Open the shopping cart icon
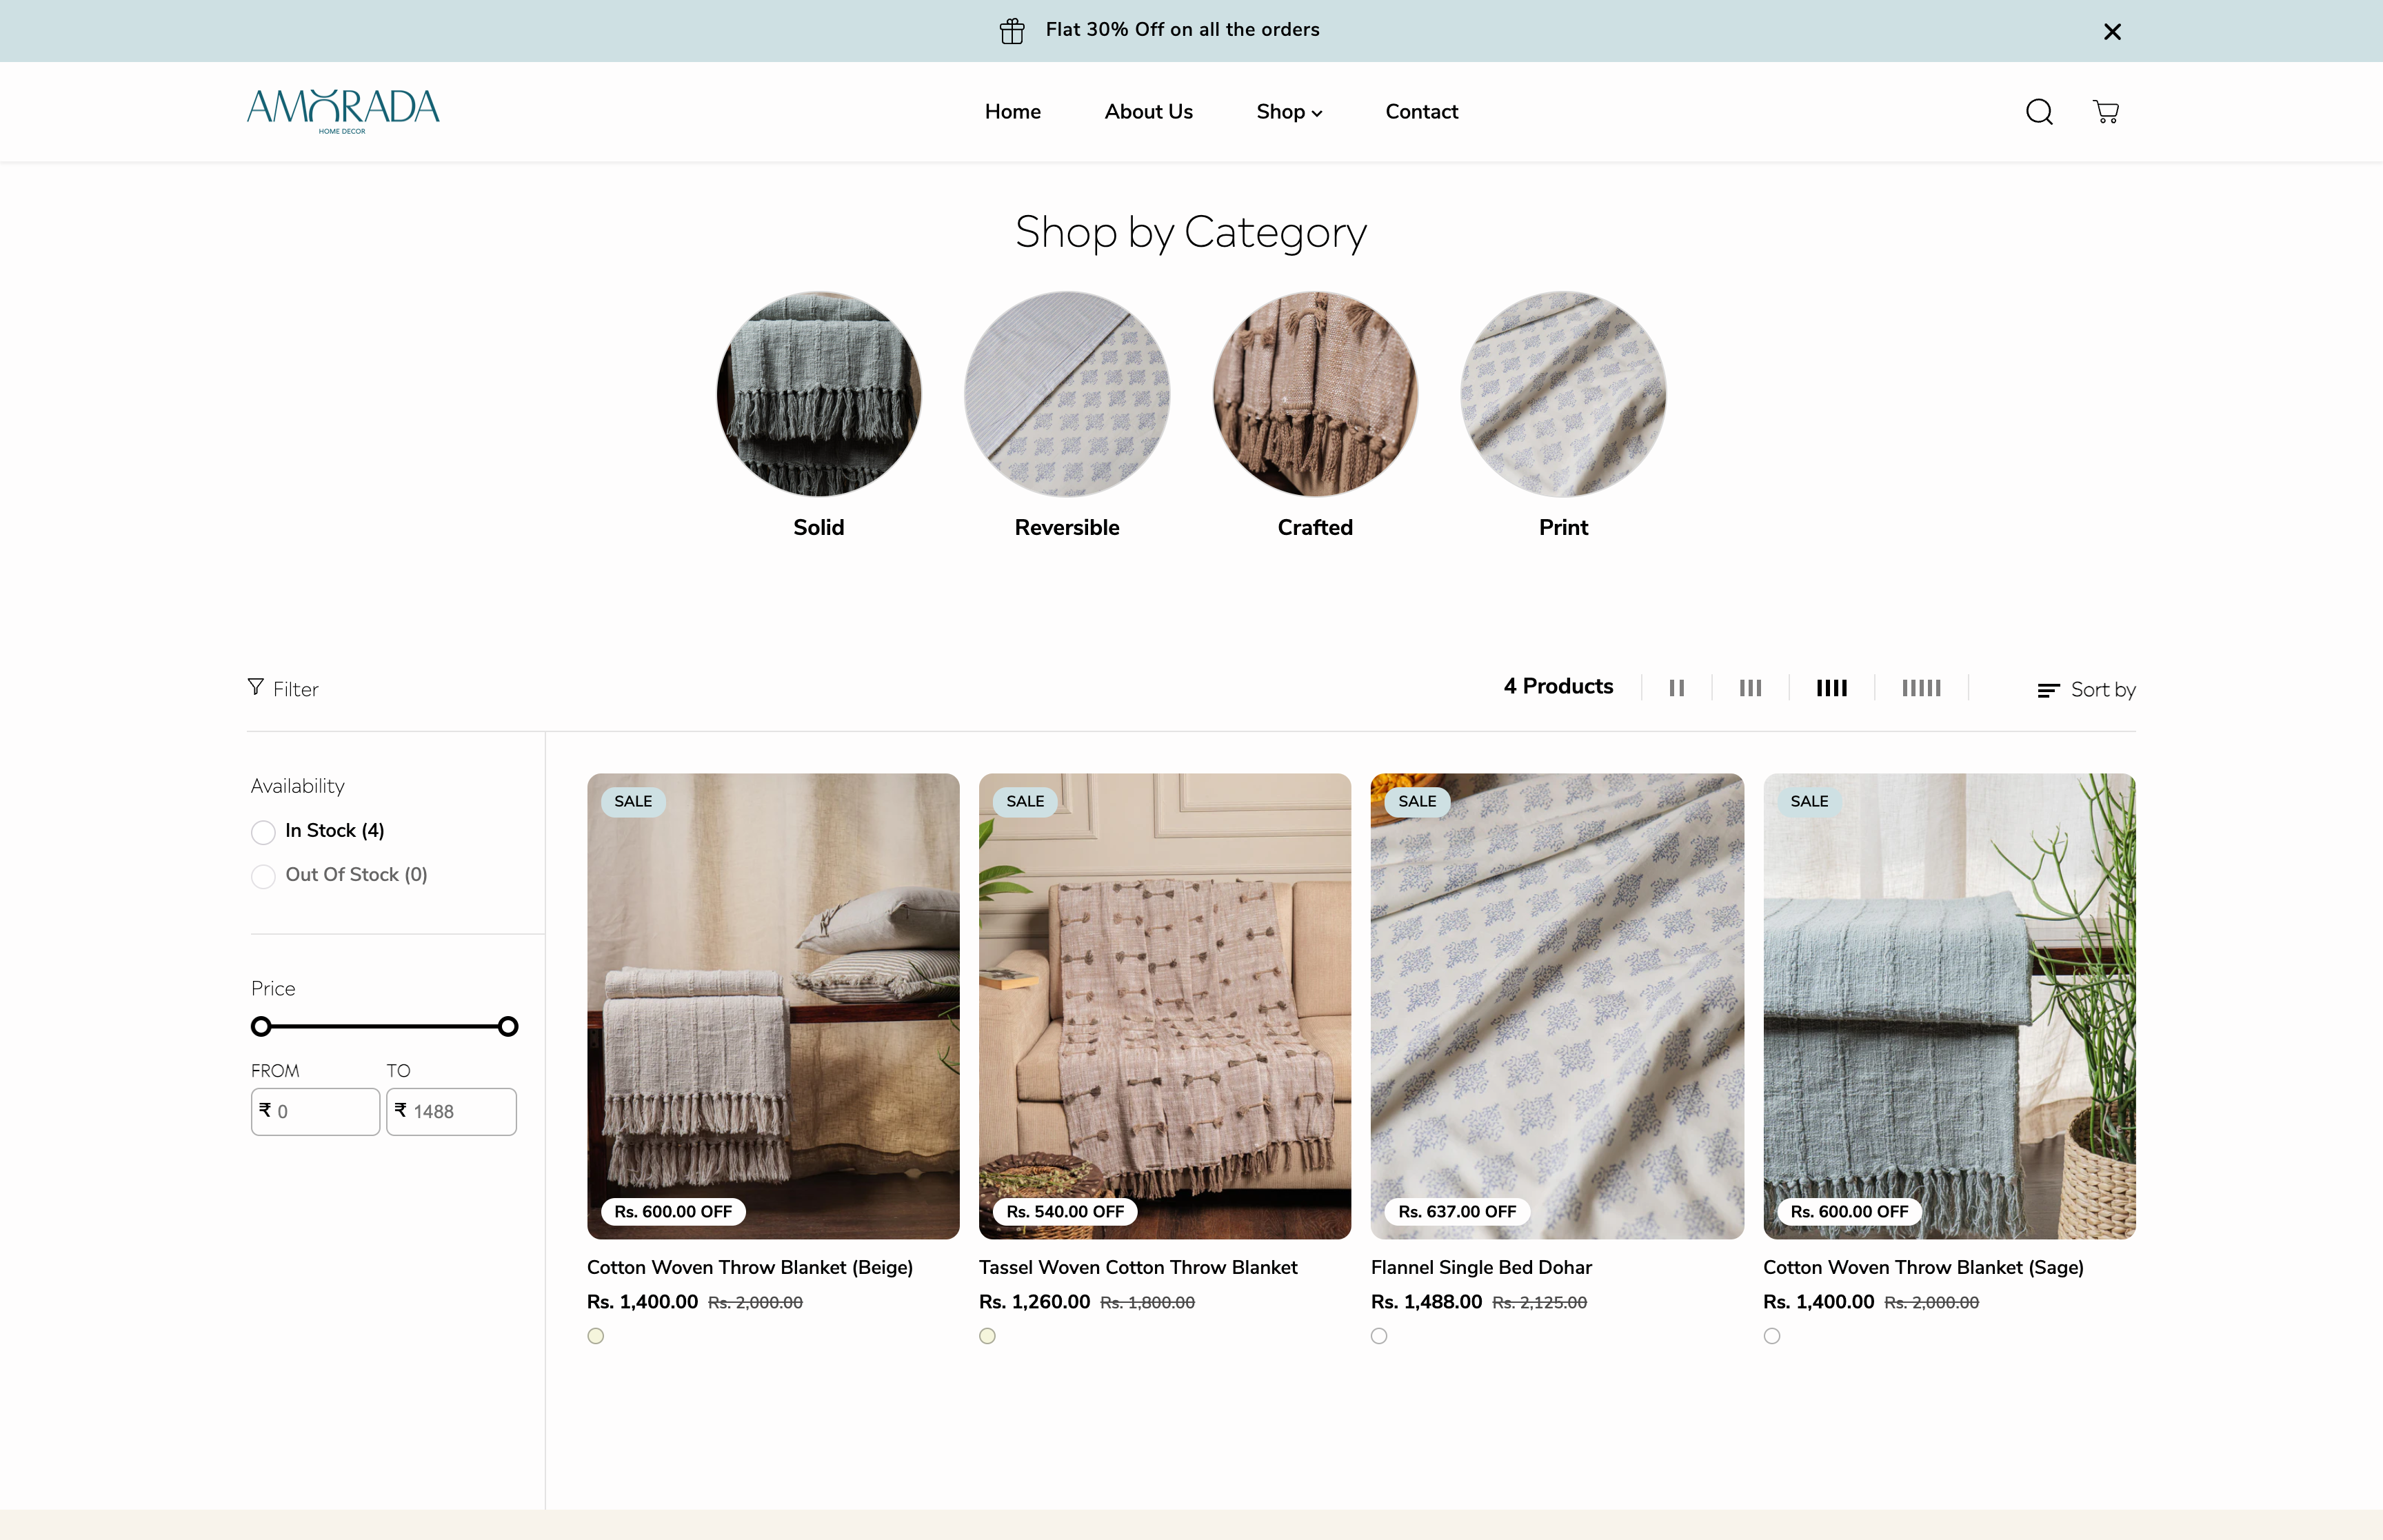2383x1540 pixels. pyautogui.click(x=2106, y=111)
